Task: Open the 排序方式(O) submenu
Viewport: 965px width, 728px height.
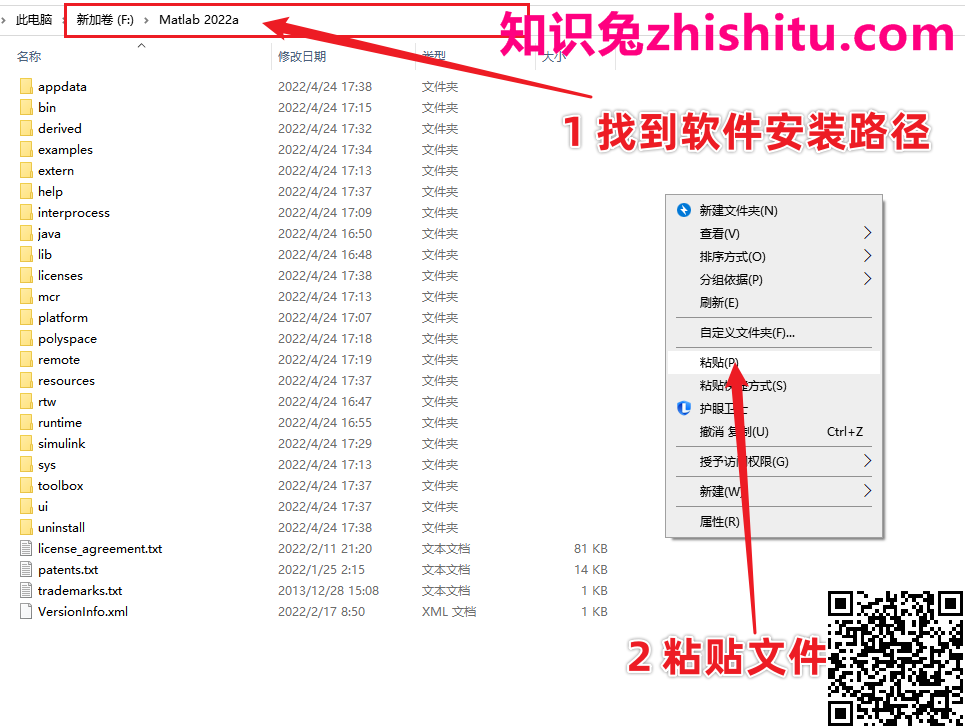Action: [774, 256]
